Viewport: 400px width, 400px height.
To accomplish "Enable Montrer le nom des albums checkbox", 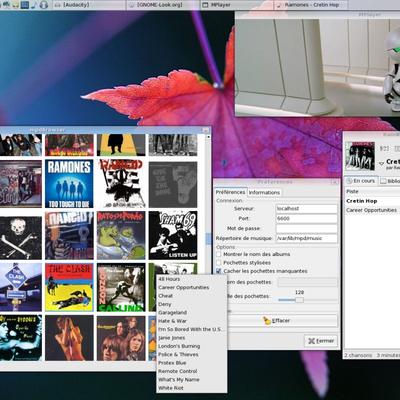I will point(219,254).
